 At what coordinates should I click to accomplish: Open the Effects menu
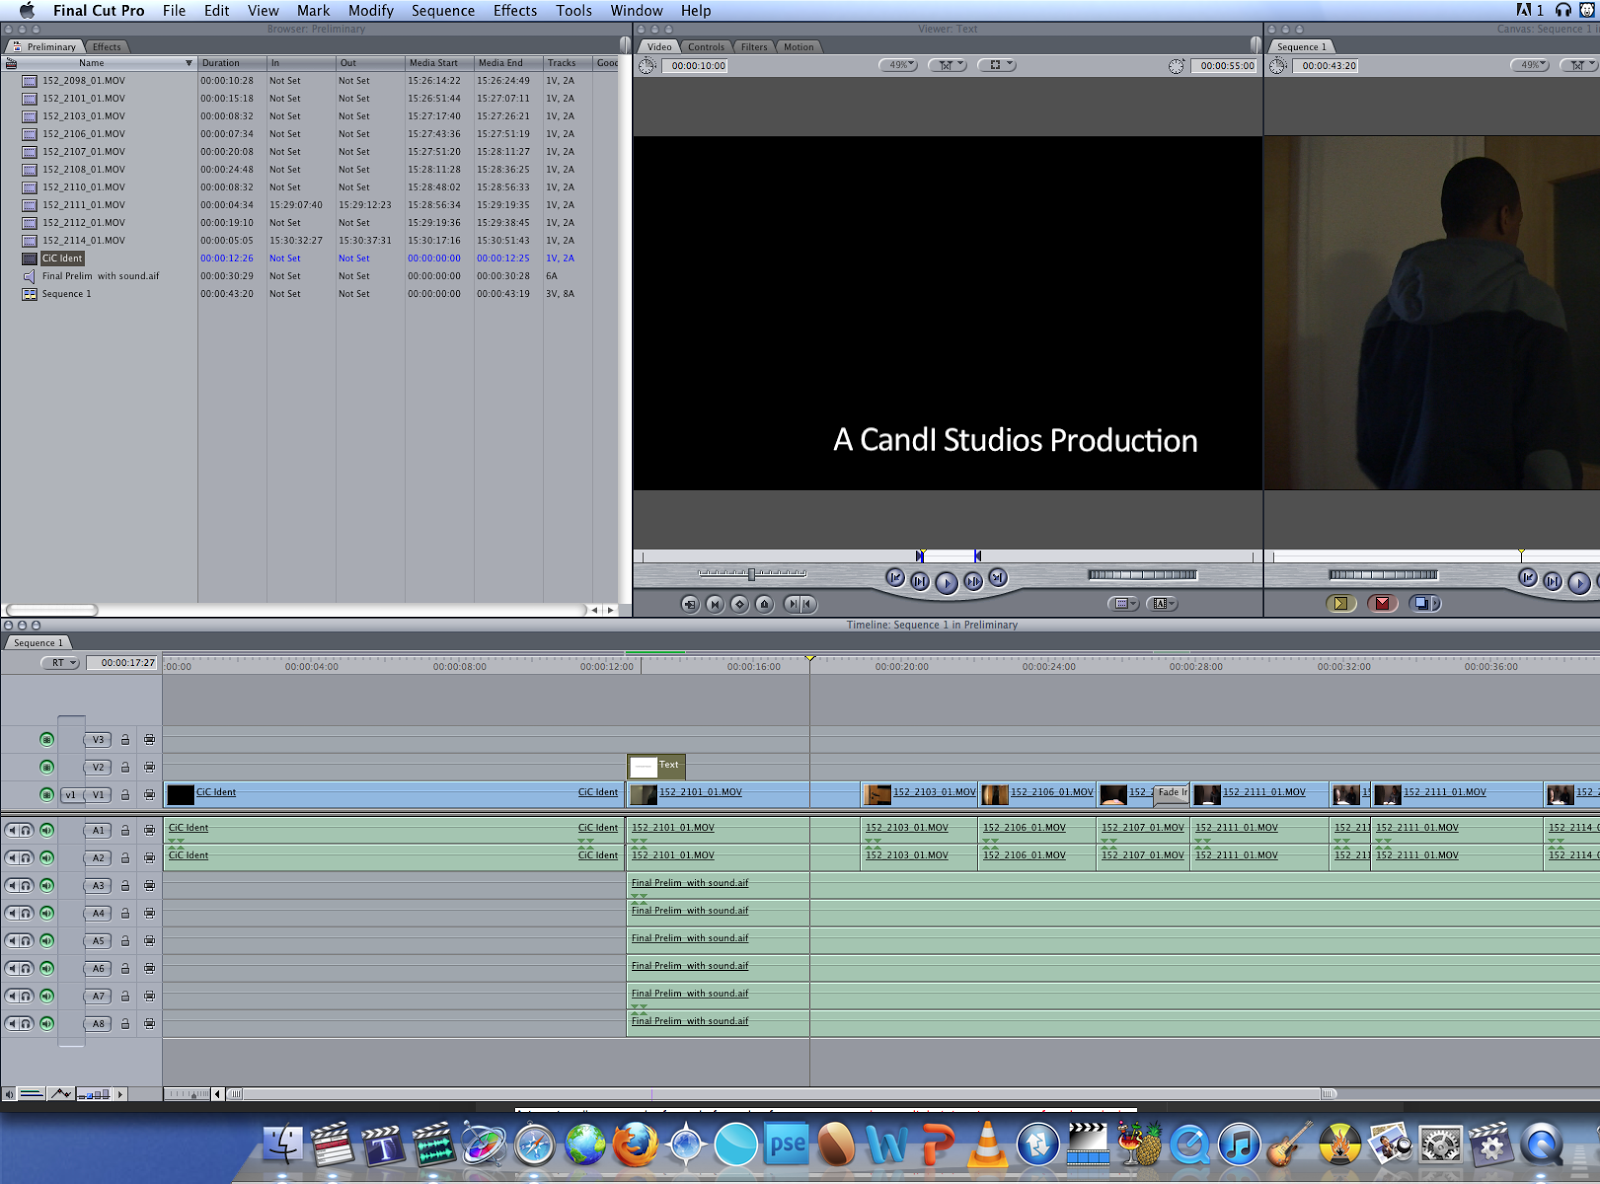click(x=515, y=10)
